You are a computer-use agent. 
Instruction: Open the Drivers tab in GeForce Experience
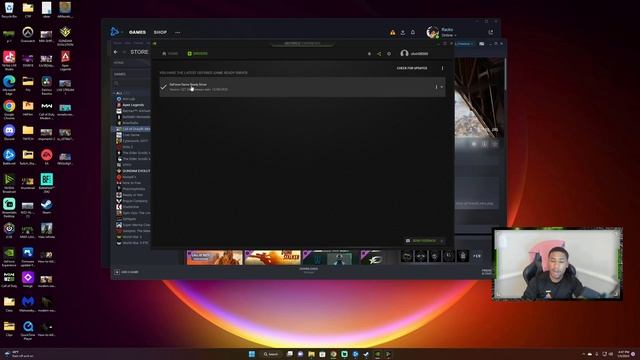pos(198,53)
